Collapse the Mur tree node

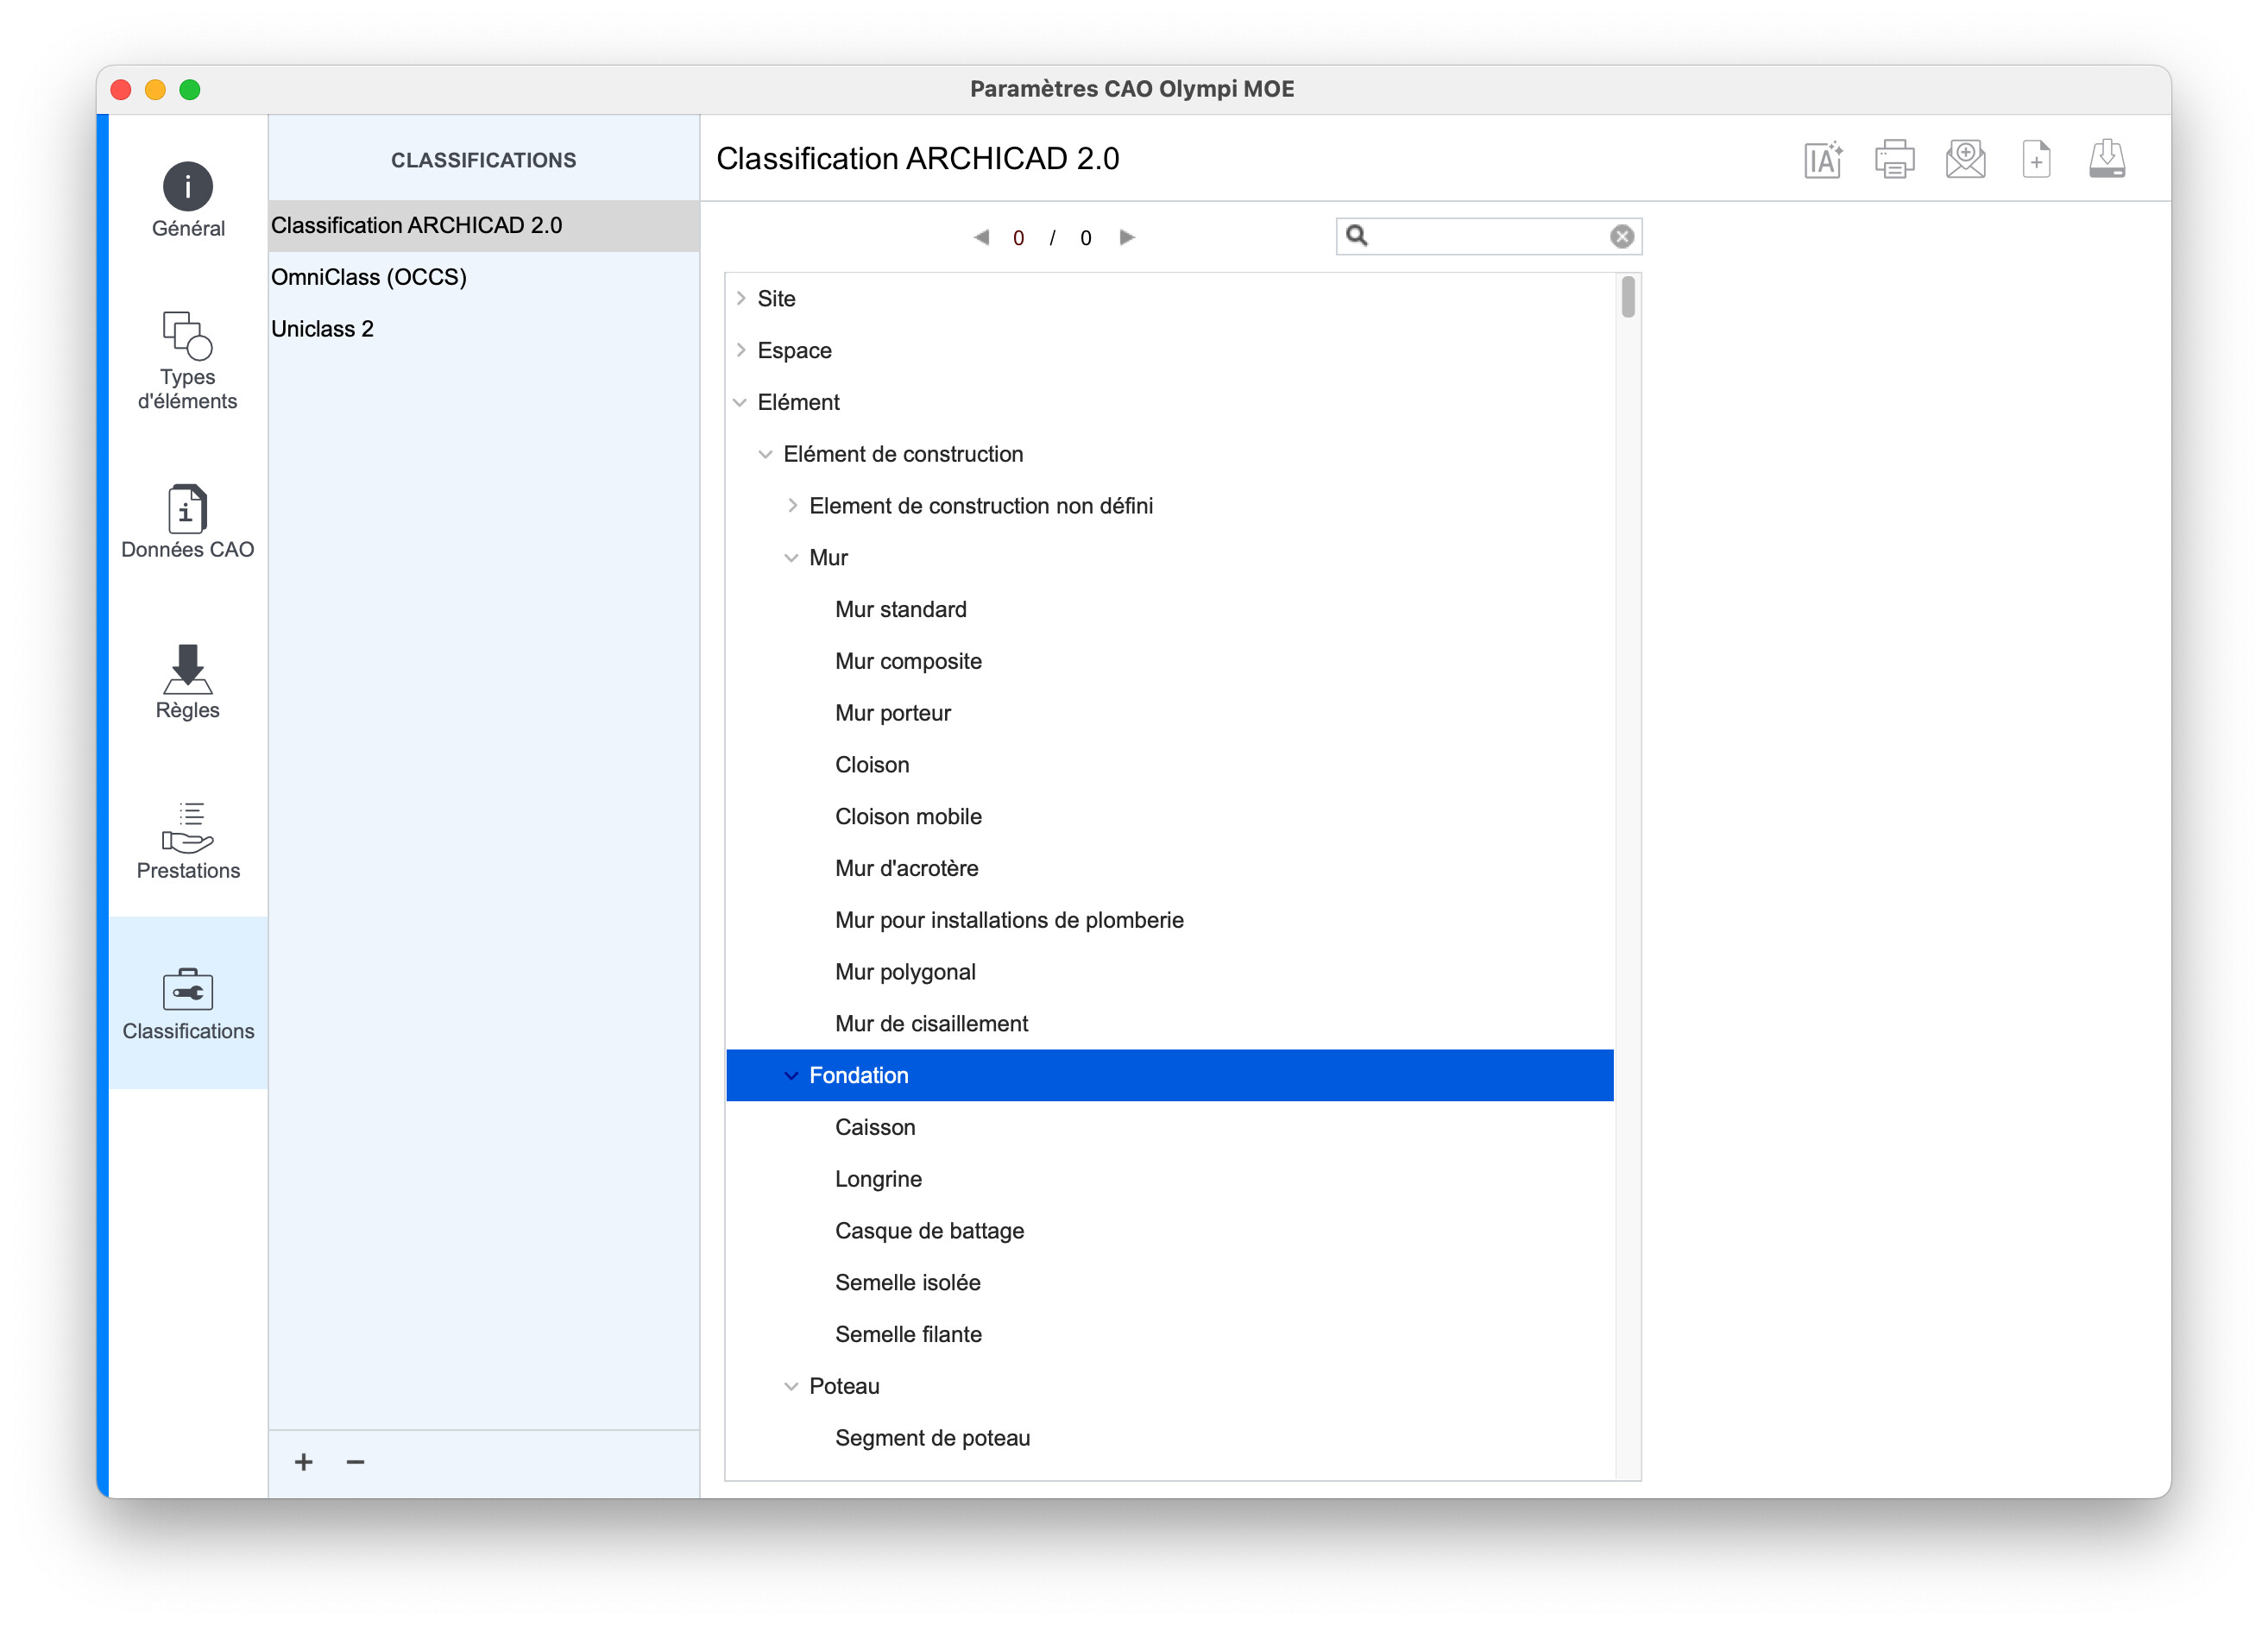pos(791,558)
